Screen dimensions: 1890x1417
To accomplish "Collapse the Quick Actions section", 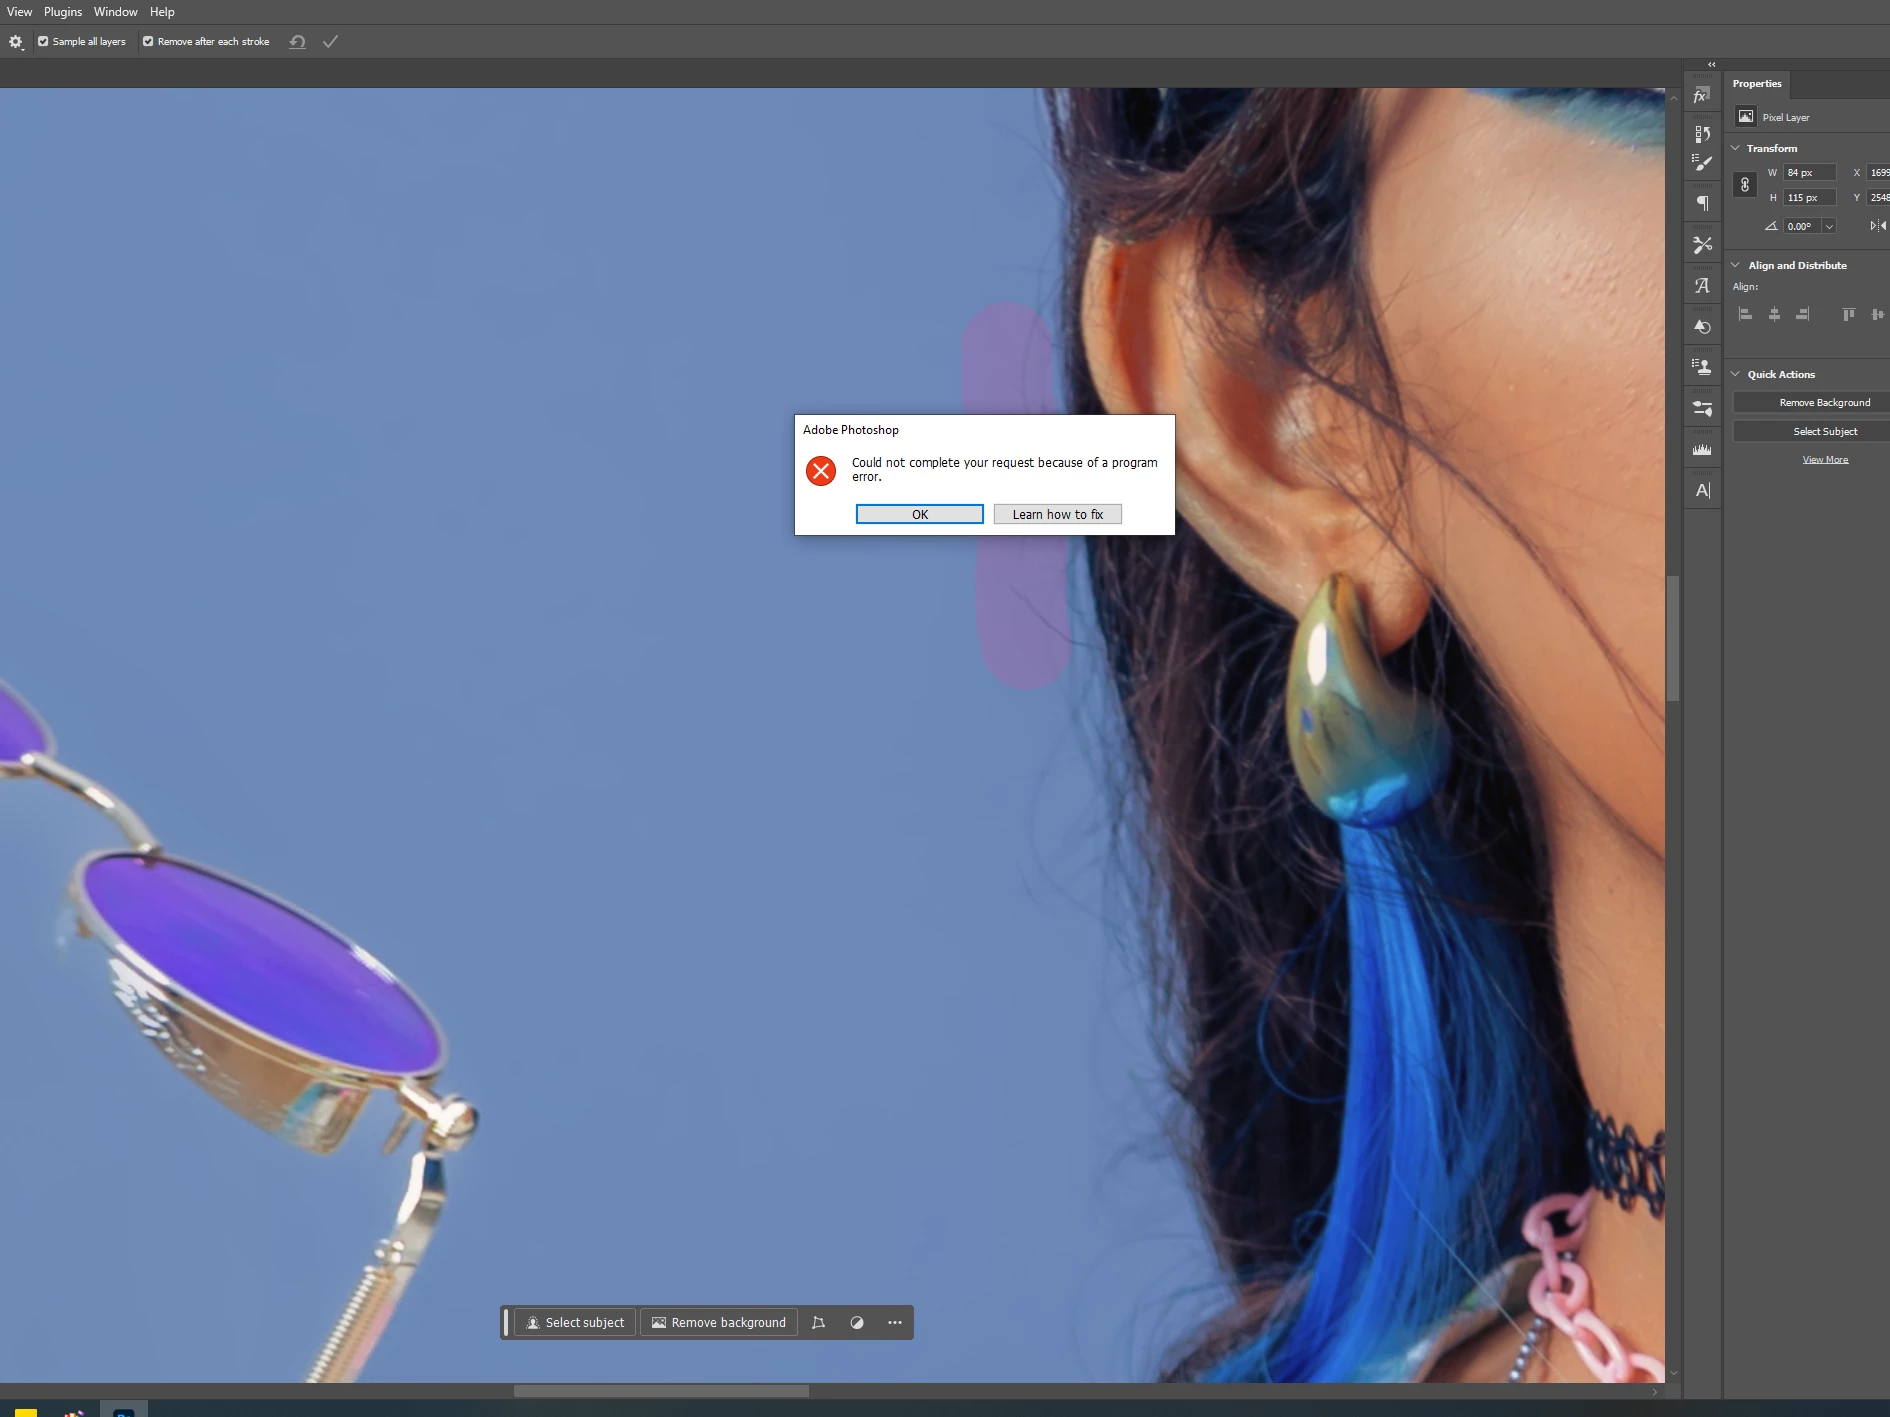I will [x=1736, y=374].
